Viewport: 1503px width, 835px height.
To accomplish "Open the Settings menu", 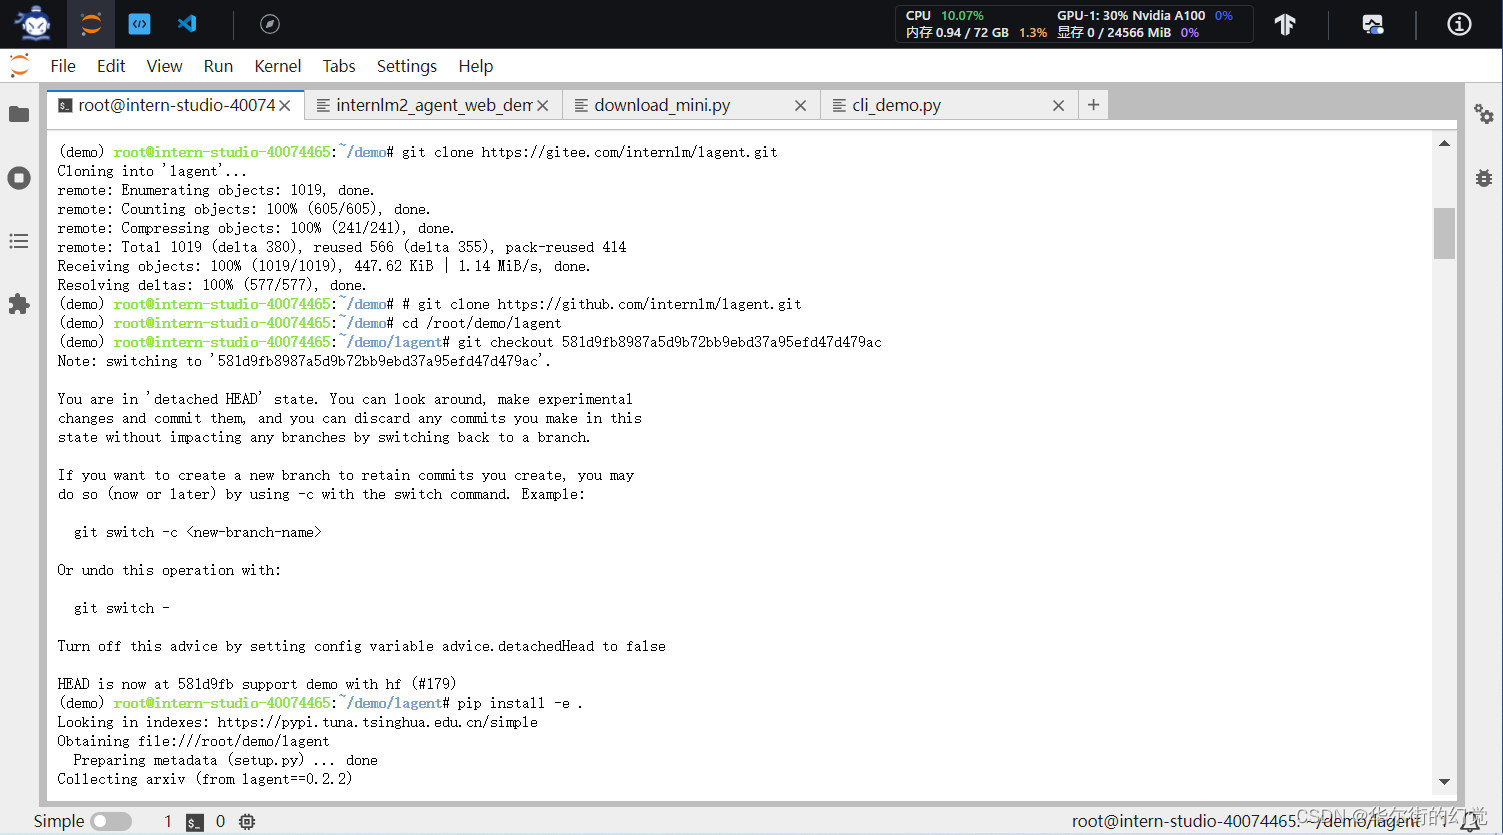I will [407, 66].
